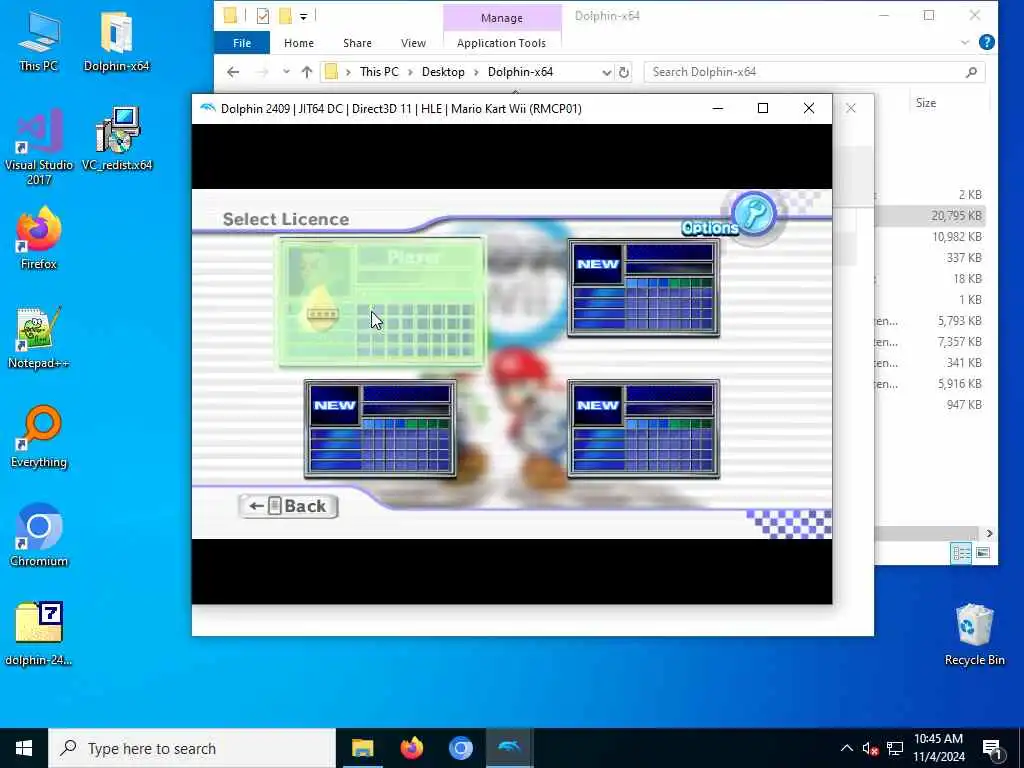Sort files by the Size column
This screenshot has width=1024, height=768.
coord(925,103)
